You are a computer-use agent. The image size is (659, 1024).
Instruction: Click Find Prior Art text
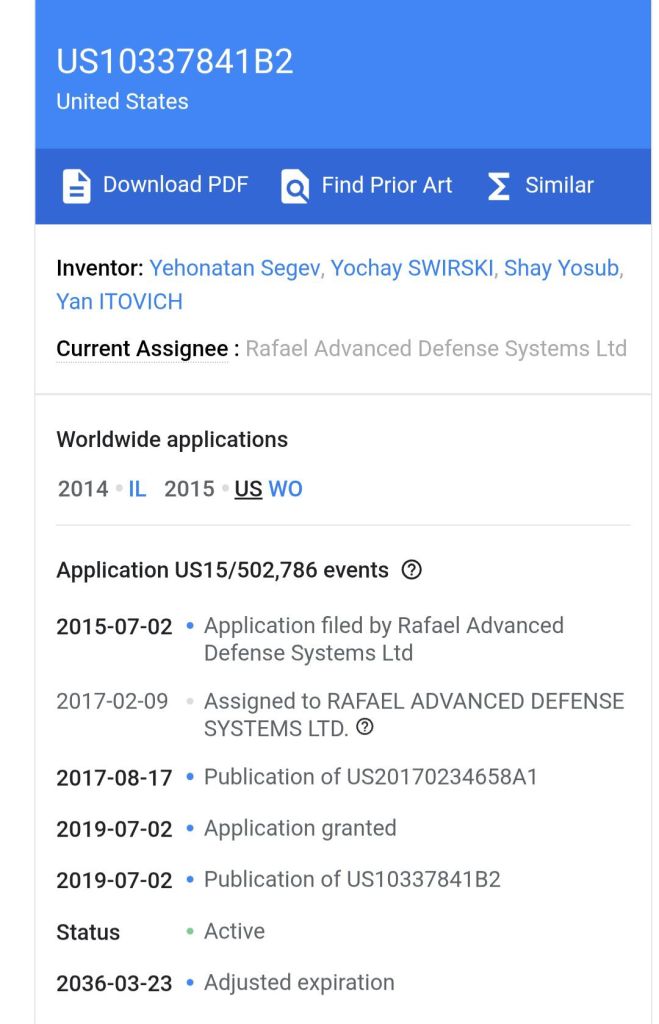coord(386,185)
